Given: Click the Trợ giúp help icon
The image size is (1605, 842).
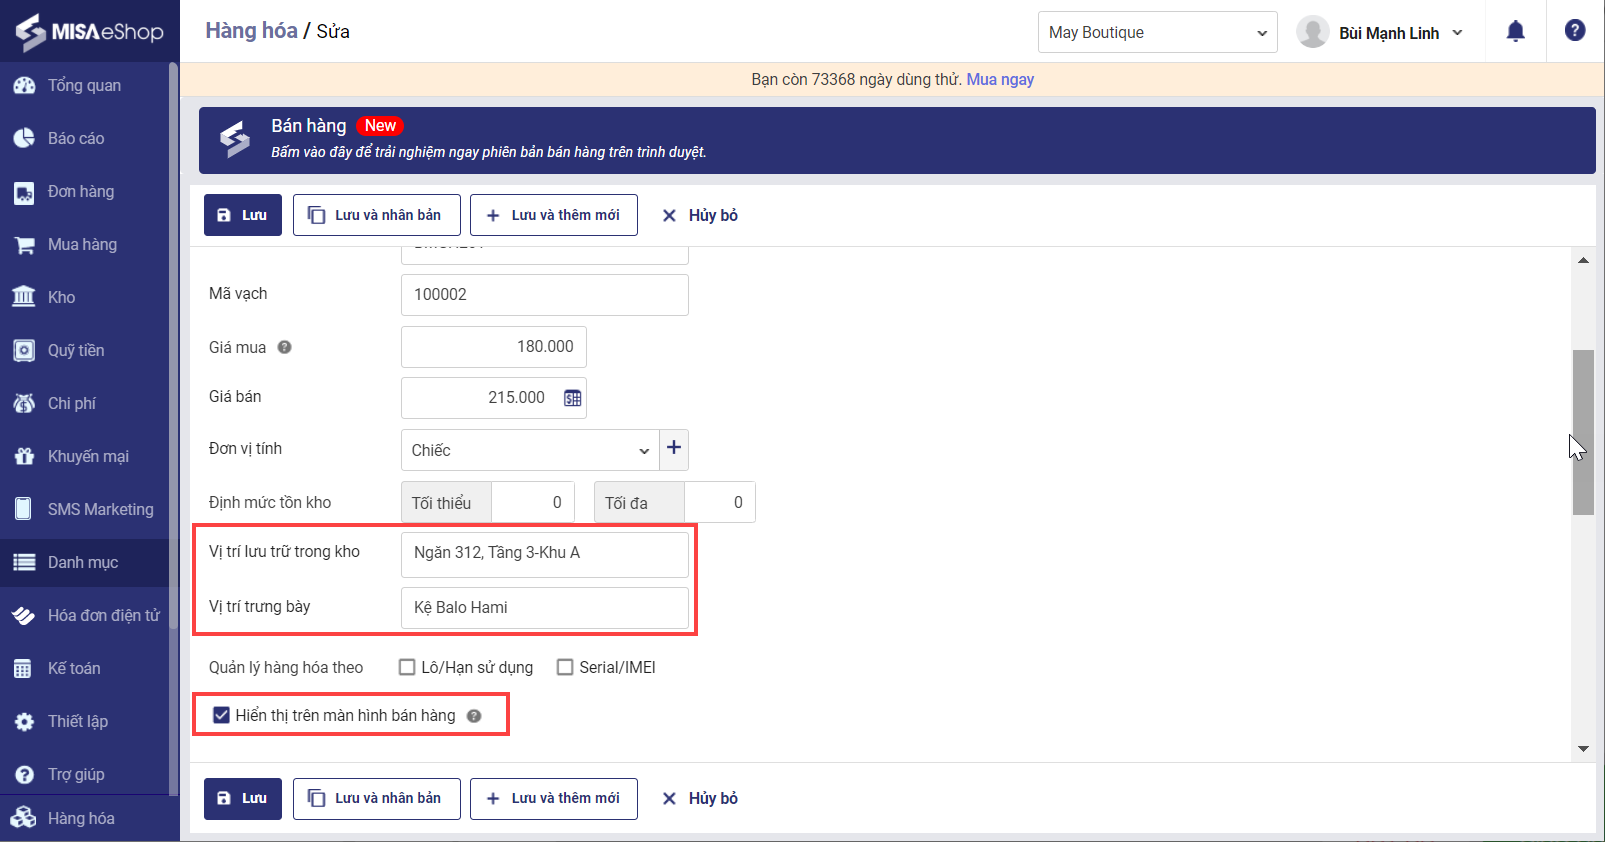Looking at the screenshot, I should pyautogui.click(x=24, y=774).
